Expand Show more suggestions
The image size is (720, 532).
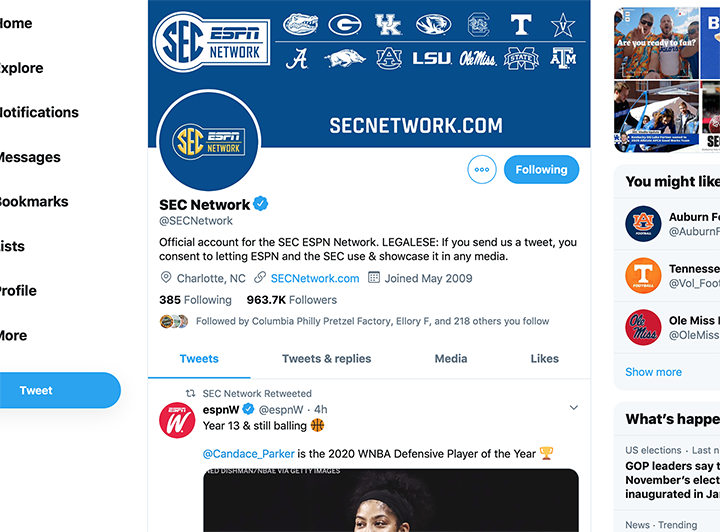coord(653,372)
